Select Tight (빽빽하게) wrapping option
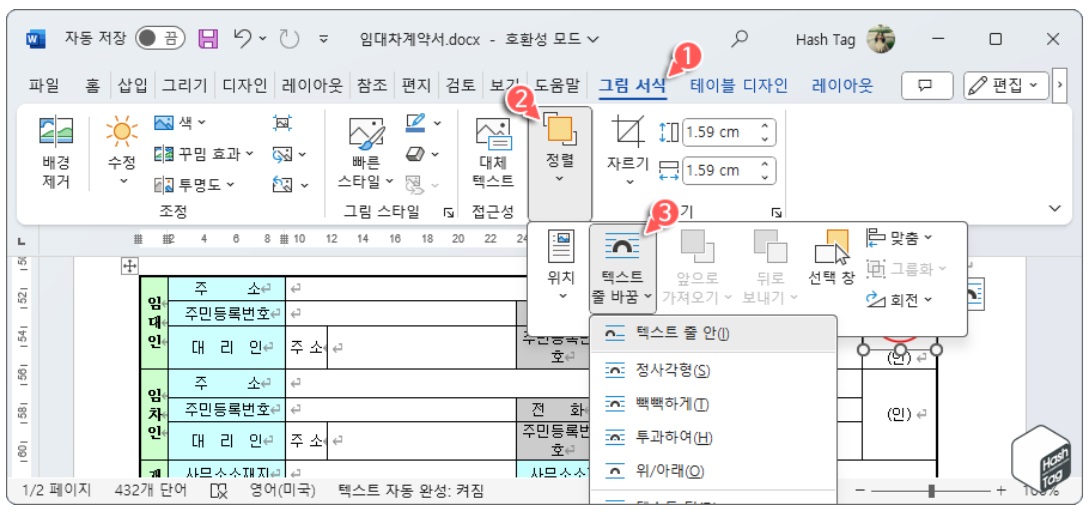 (713, 404)
